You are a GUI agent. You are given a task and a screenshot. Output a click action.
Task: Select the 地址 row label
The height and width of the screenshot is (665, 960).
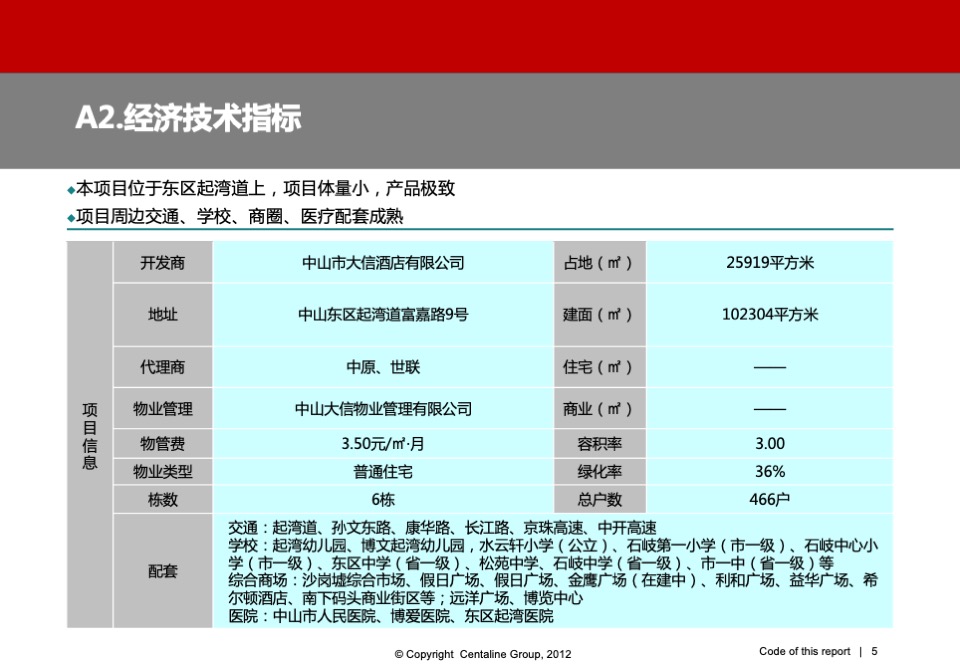pyautogui.click(x=163, y=314)
